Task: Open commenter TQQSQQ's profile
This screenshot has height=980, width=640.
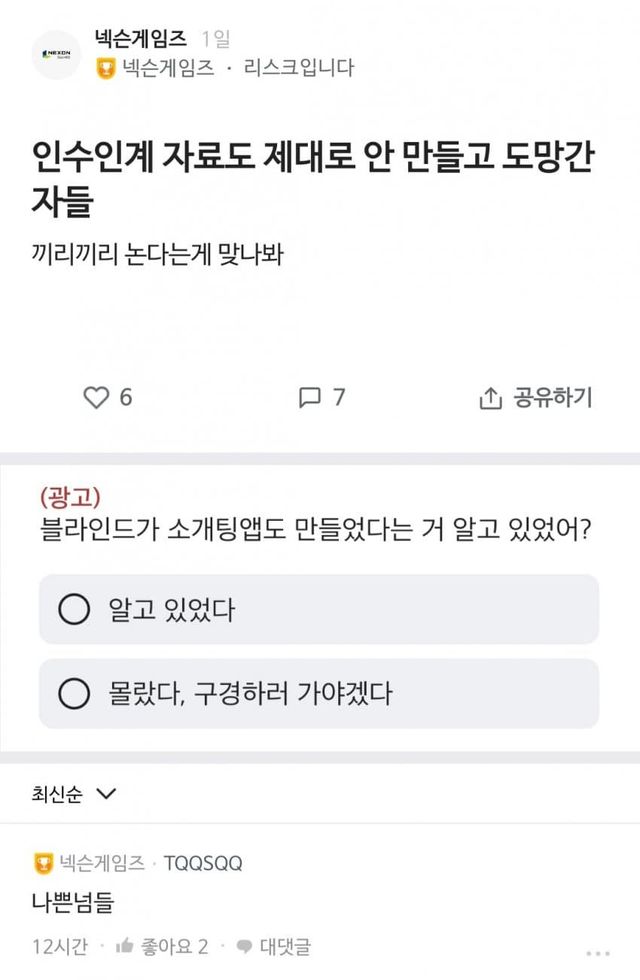Action: [203, 863]
